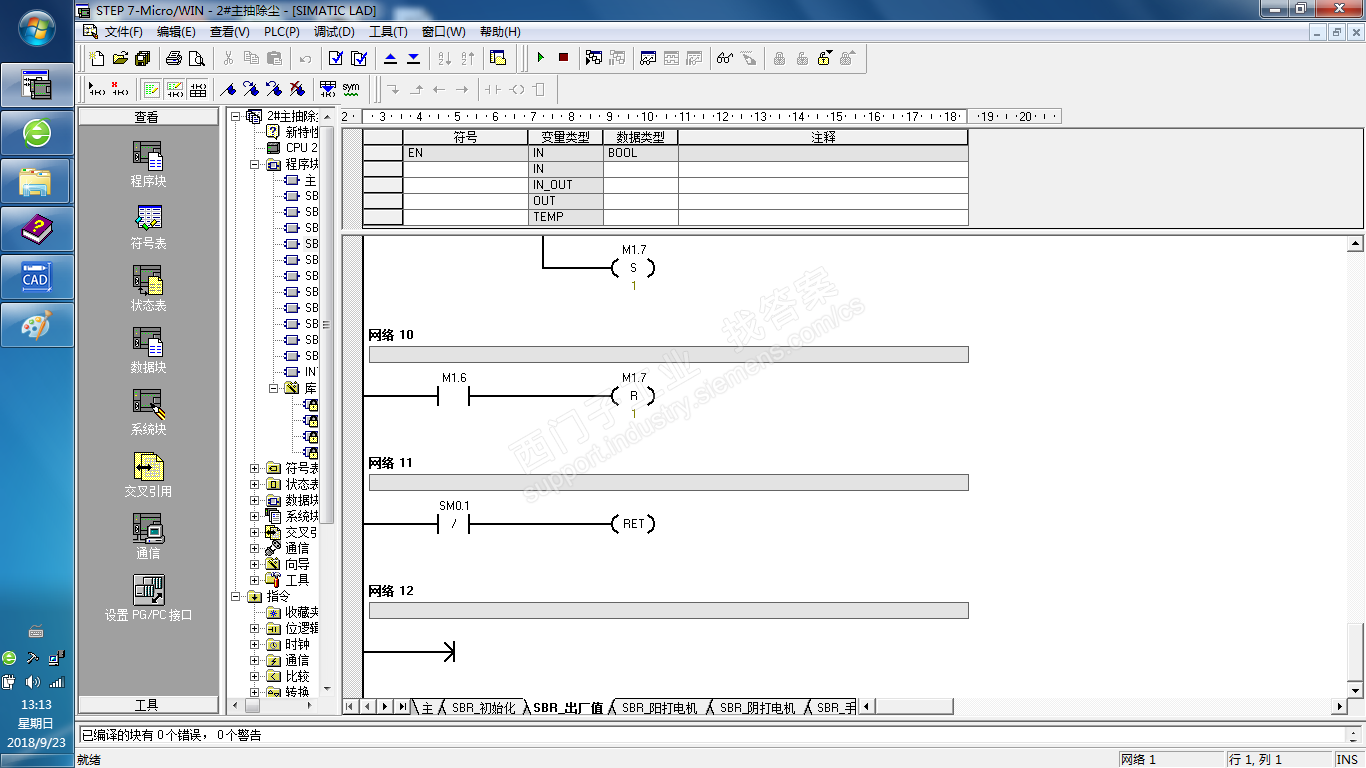
Task: Toggle the network comments view button
Action: point(174,89)
